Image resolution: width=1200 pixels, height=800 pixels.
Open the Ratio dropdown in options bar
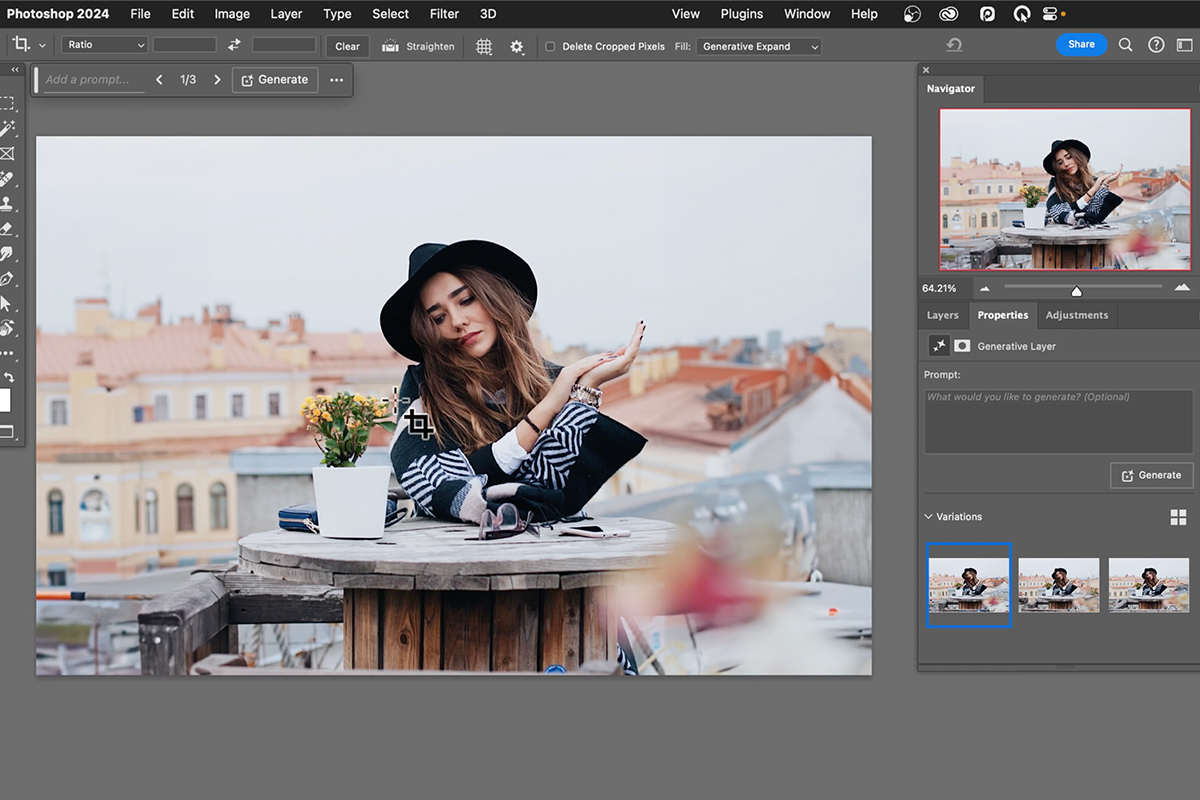click(103, 44)
